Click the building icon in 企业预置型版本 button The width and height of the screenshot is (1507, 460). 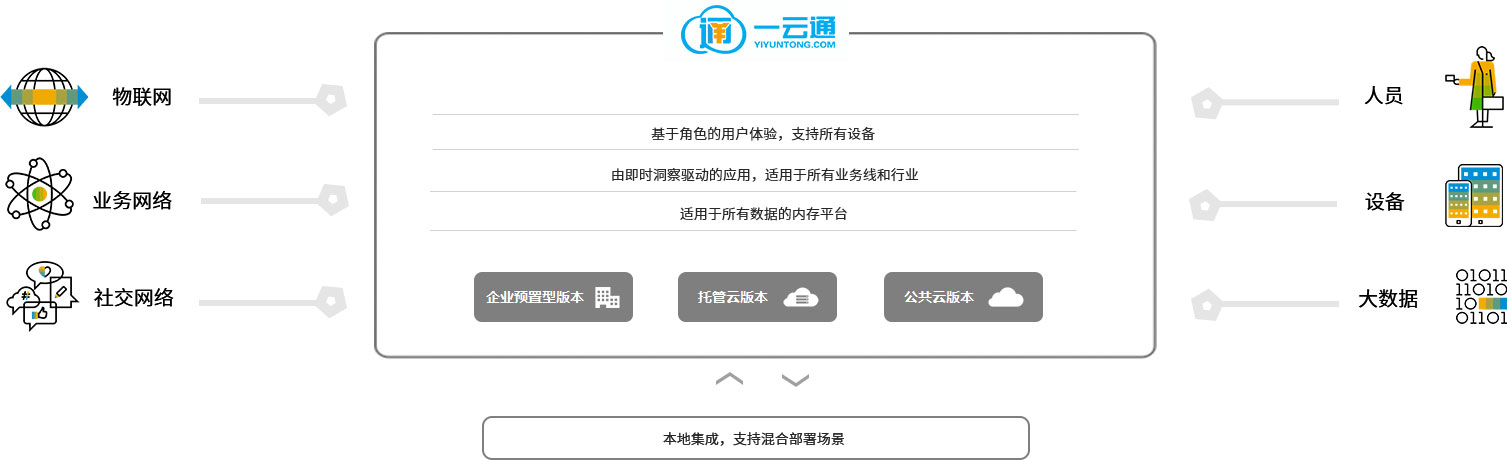click(607, 297)
